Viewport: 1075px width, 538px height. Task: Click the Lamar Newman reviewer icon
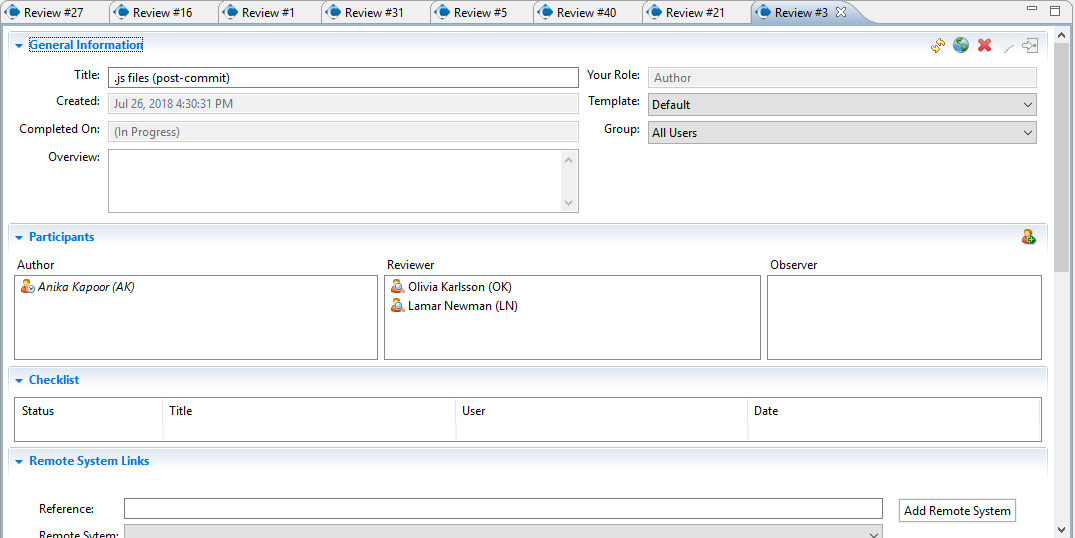(x=398, y=306)
